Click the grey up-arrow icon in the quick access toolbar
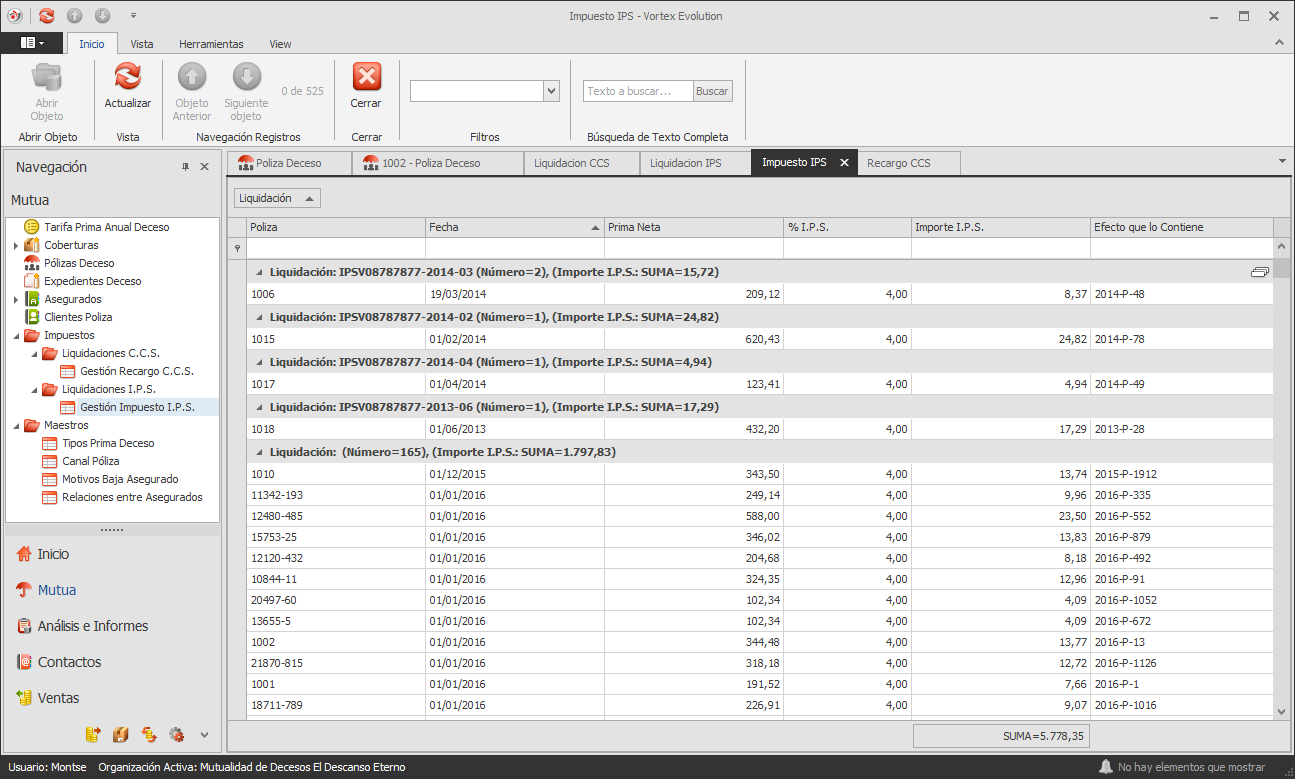Screen dimensions: 1295x779 tap(75, 16)
